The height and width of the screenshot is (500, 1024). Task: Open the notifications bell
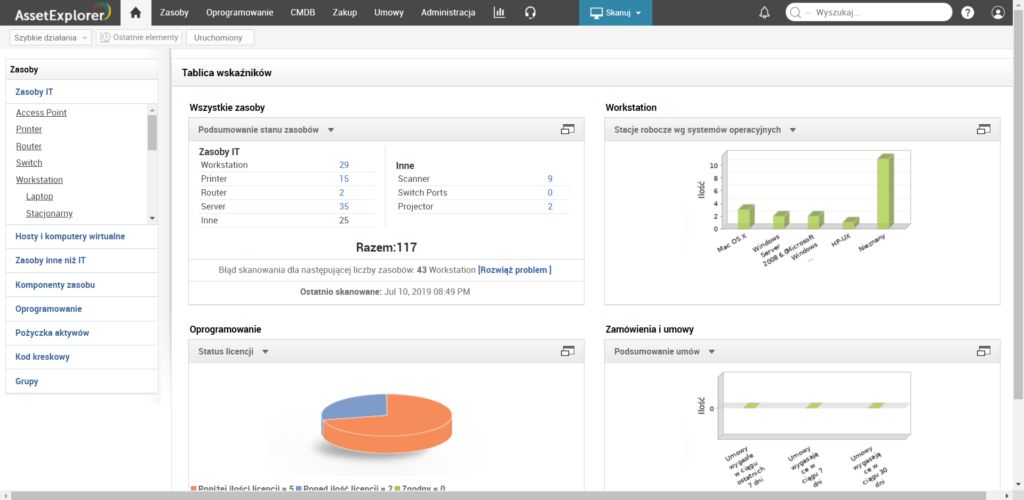pyautogui.click(x=765, y=13)
